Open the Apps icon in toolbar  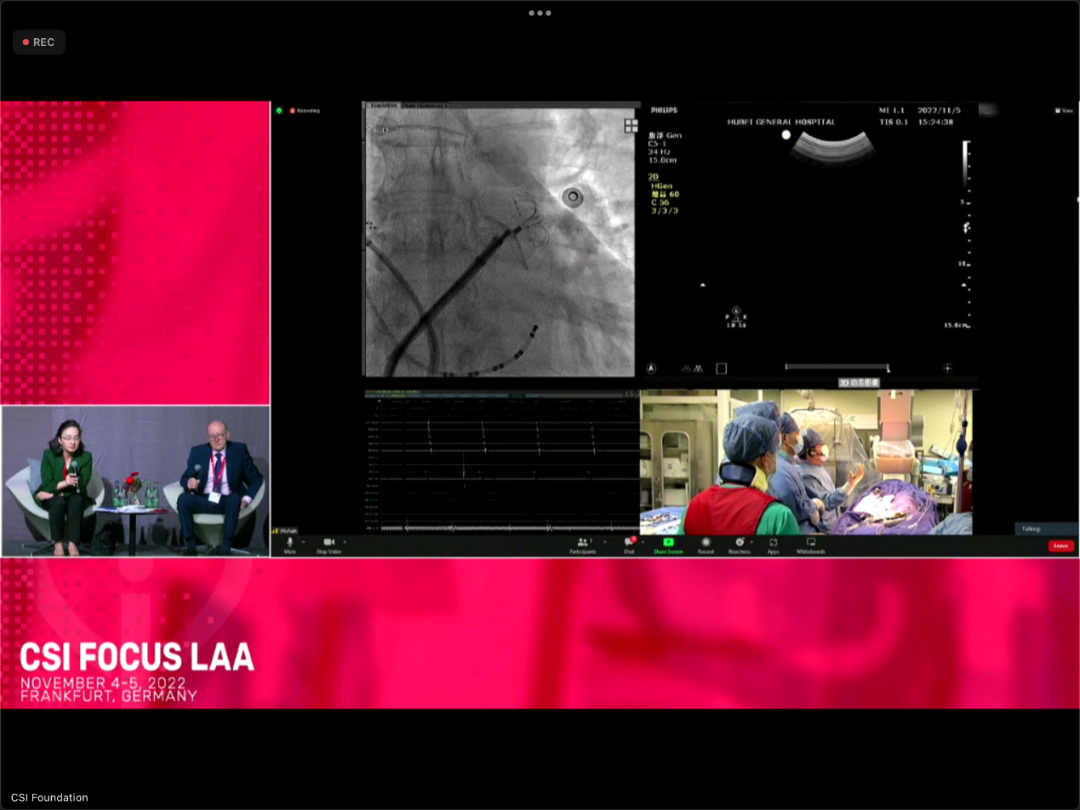pyautogui.click(x=773, y=542)
